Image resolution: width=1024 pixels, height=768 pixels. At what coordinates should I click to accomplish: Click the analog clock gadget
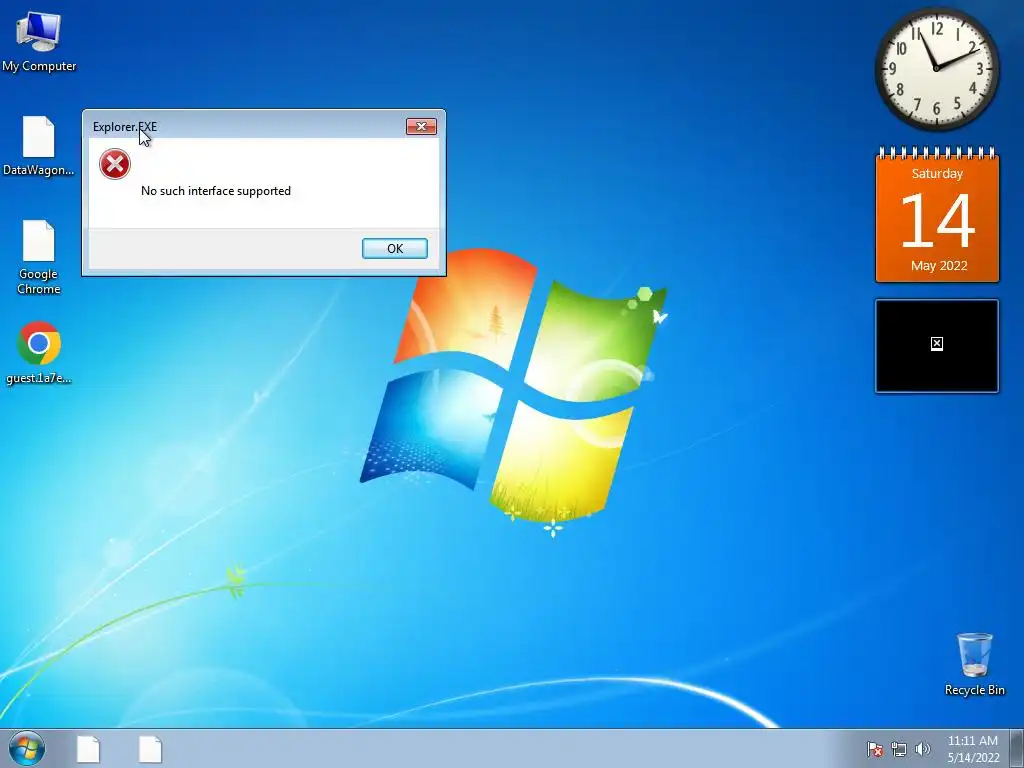click(x=936, y=68)
